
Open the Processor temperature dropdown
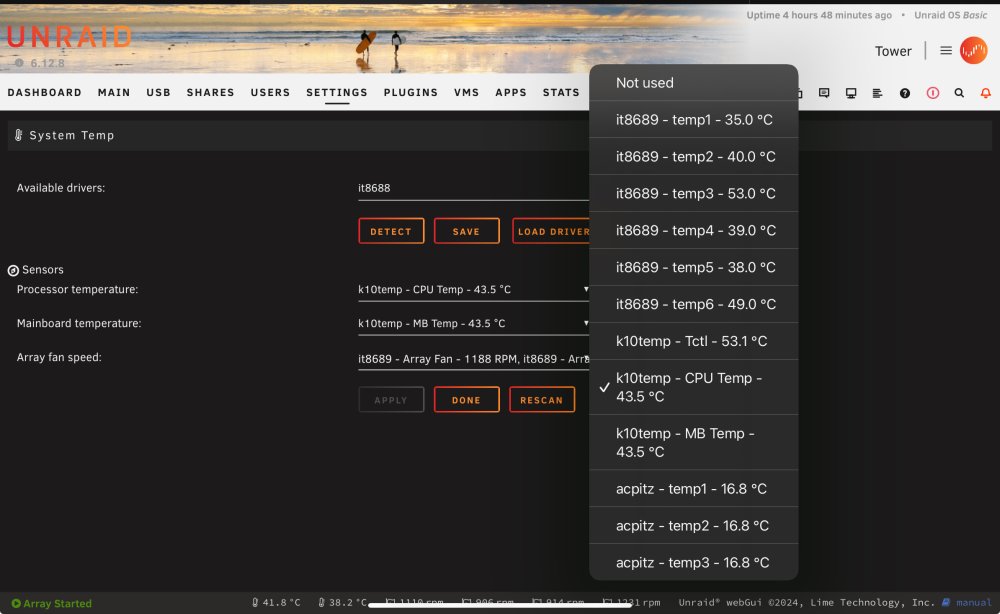coord(473,289)
